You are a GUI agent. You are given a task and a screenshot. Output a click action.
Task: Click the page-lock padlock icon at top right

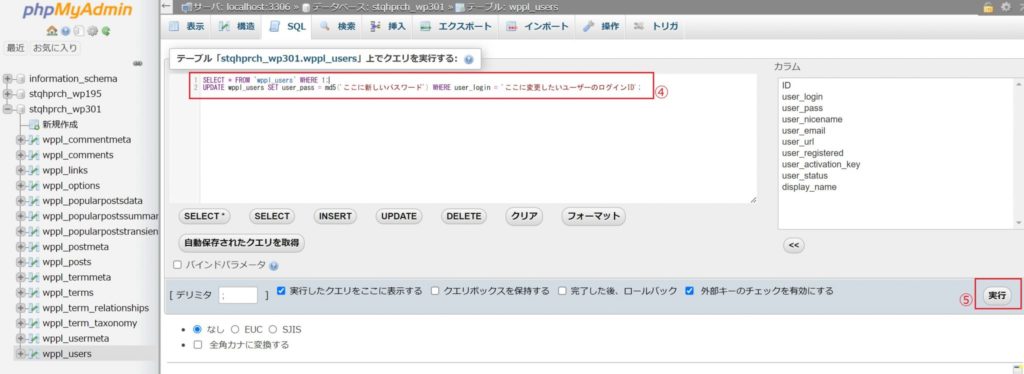click(x=988, y=7)
